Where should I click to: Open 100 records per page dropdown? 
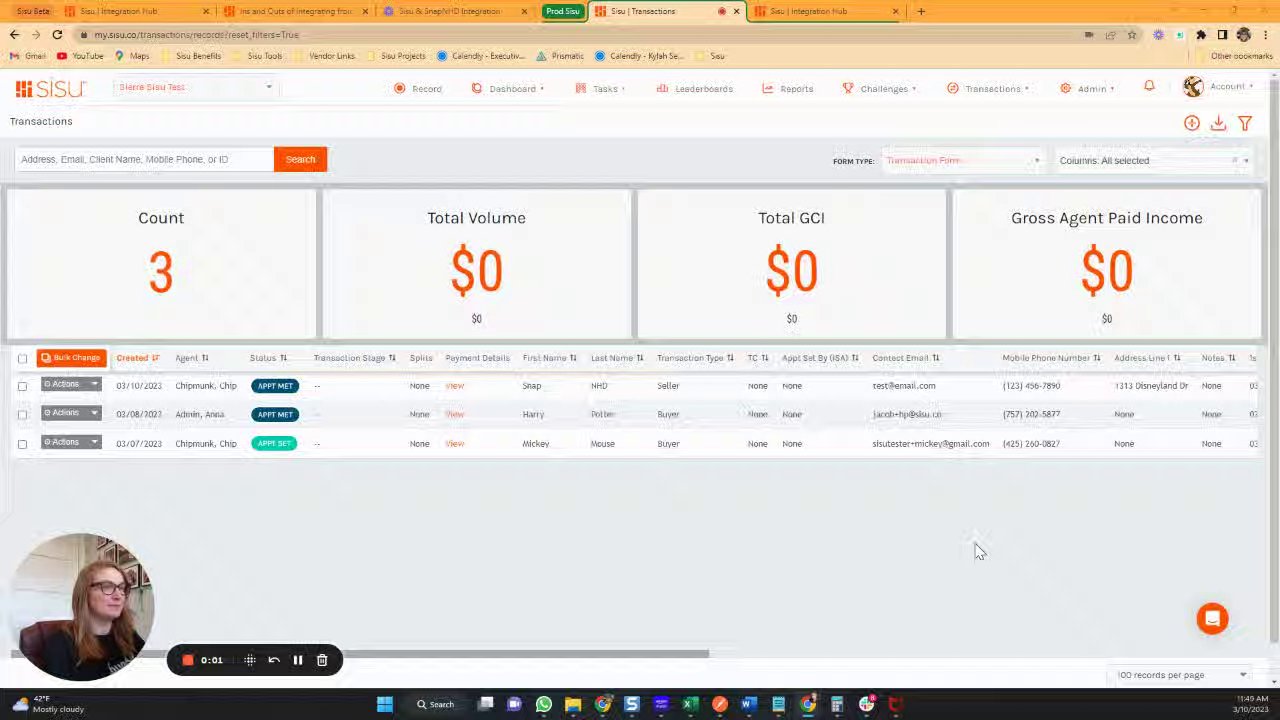click(x=1181, y=675)
